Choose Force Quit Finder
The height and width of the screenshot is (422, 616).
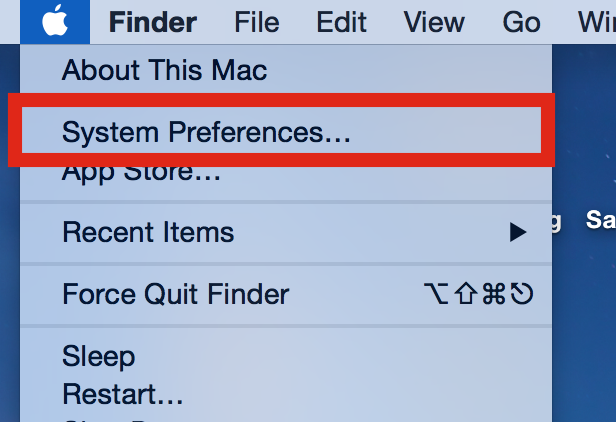(x=176, y=294)
